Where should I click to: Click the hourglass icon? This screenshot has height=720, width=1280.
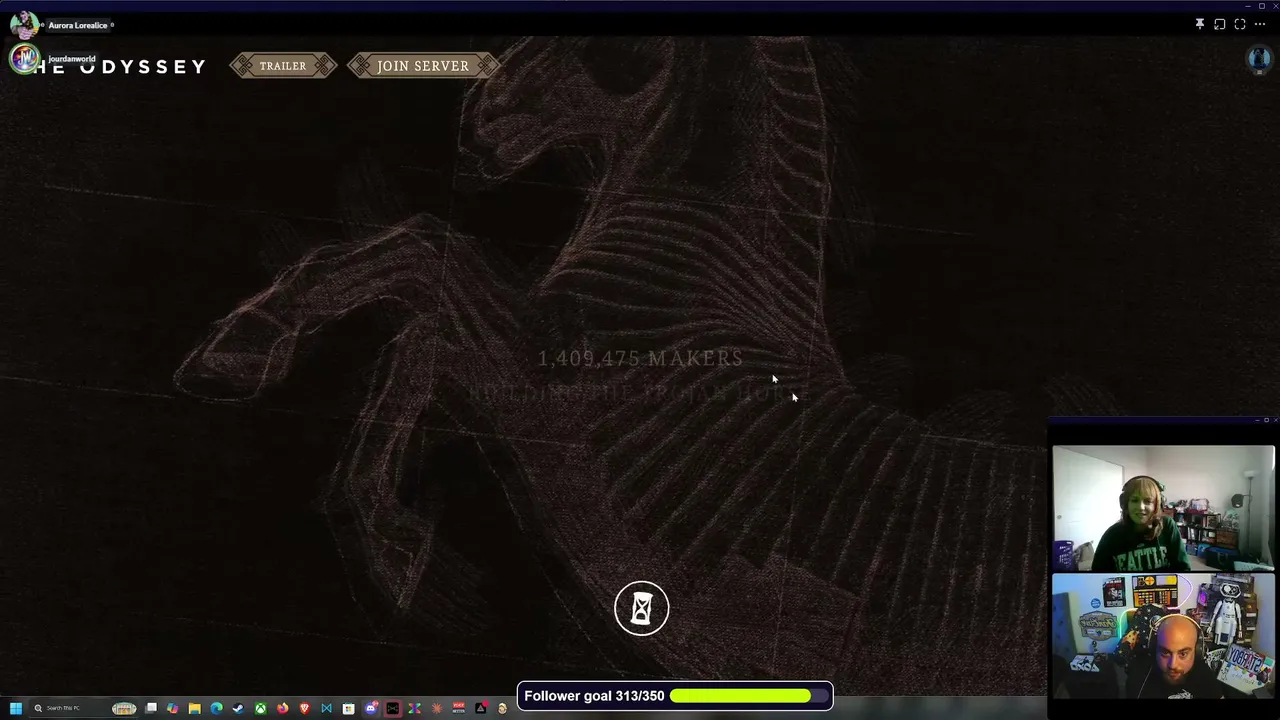pos(642,607)
